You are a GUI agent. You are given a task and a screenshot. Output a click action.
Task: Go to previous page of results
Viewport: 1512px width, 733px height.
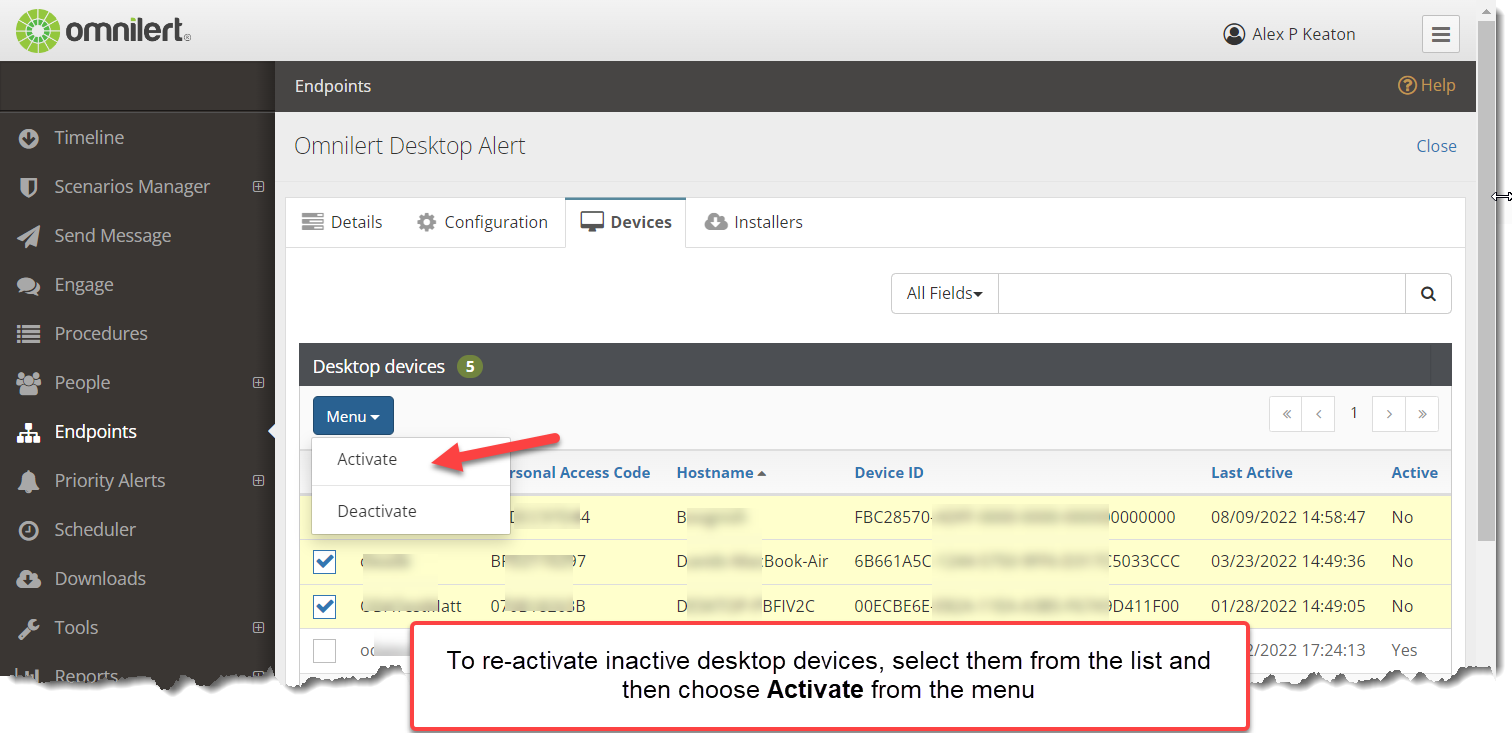1319,414
